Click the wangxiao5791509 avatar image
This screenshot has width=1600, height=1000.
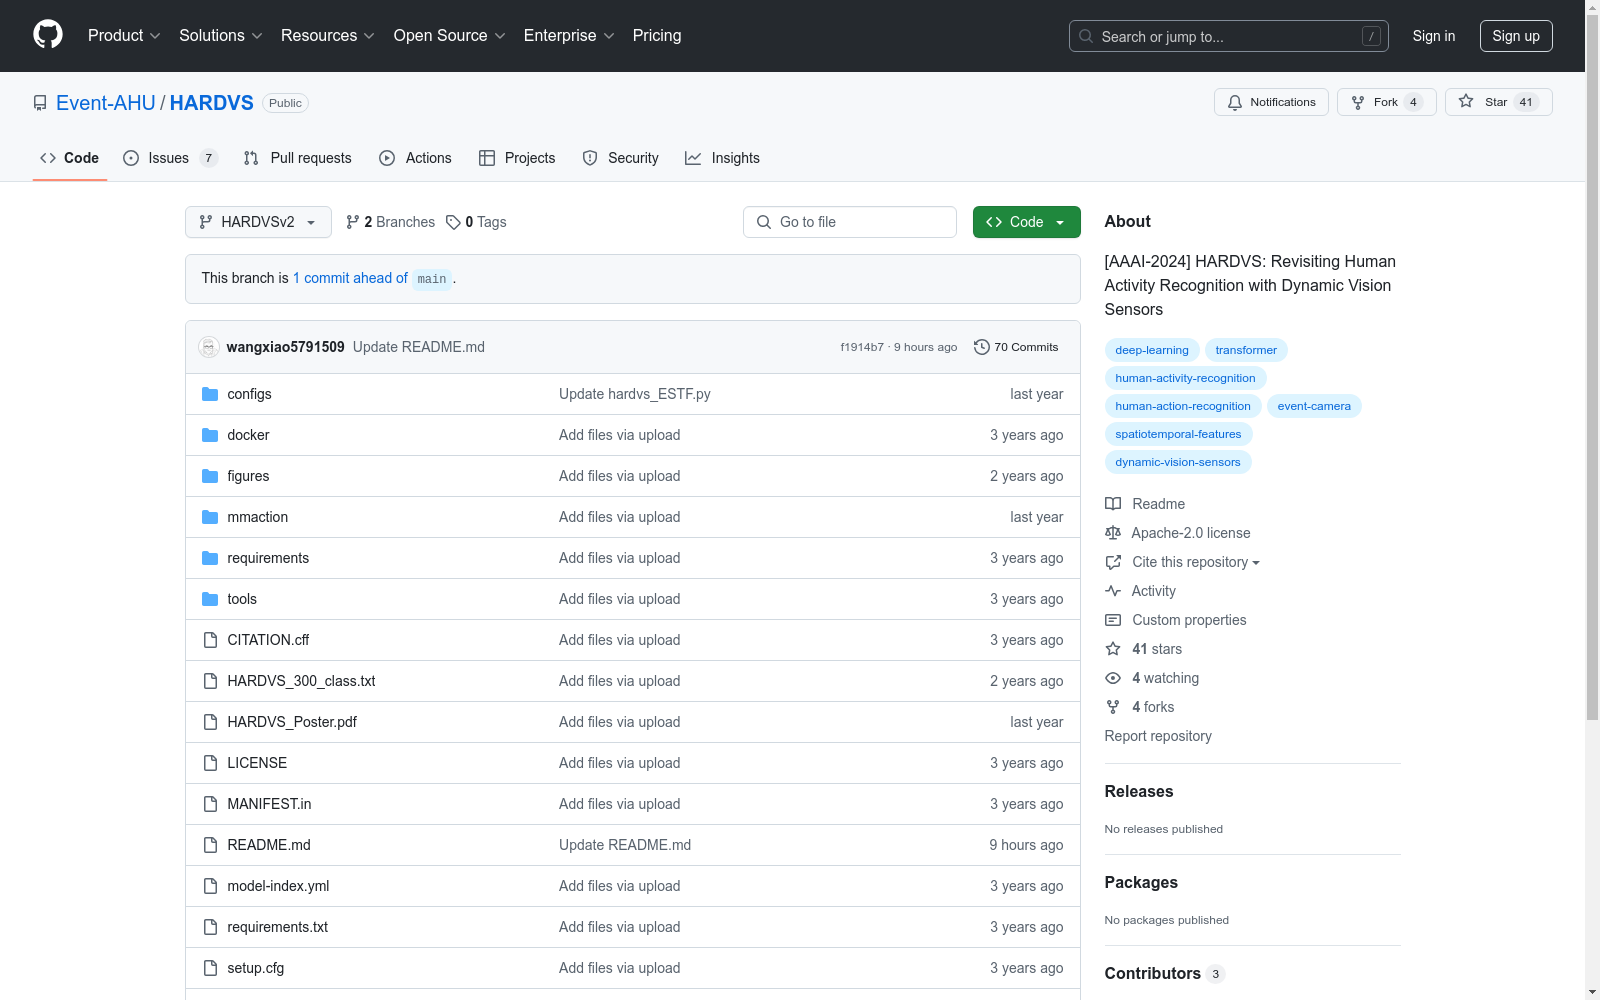click(x=209, y=347)
